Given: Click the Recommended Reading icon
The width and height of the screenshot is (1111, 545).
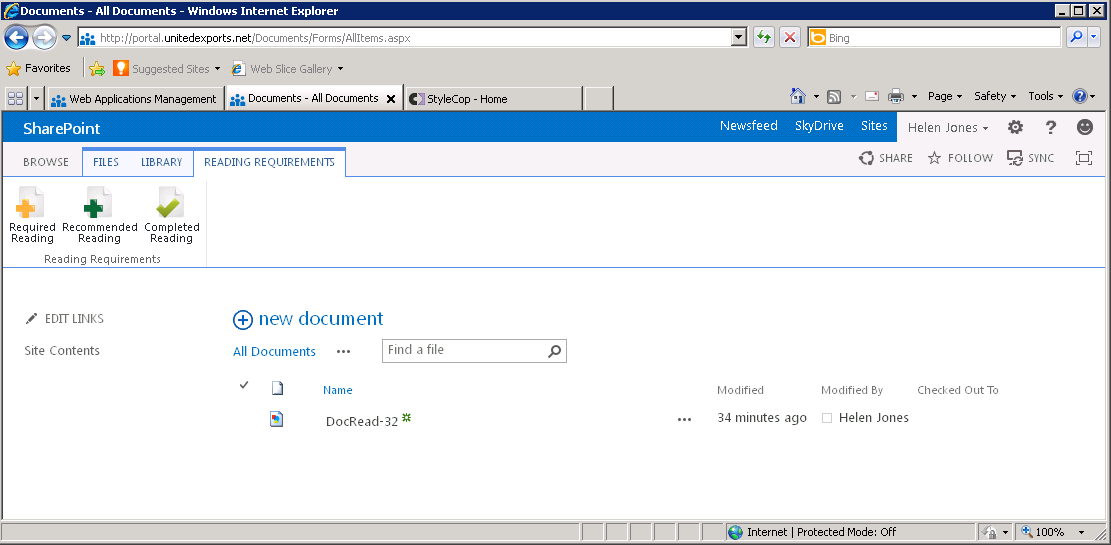Looking at the screenshot, I should click(97, 203).
